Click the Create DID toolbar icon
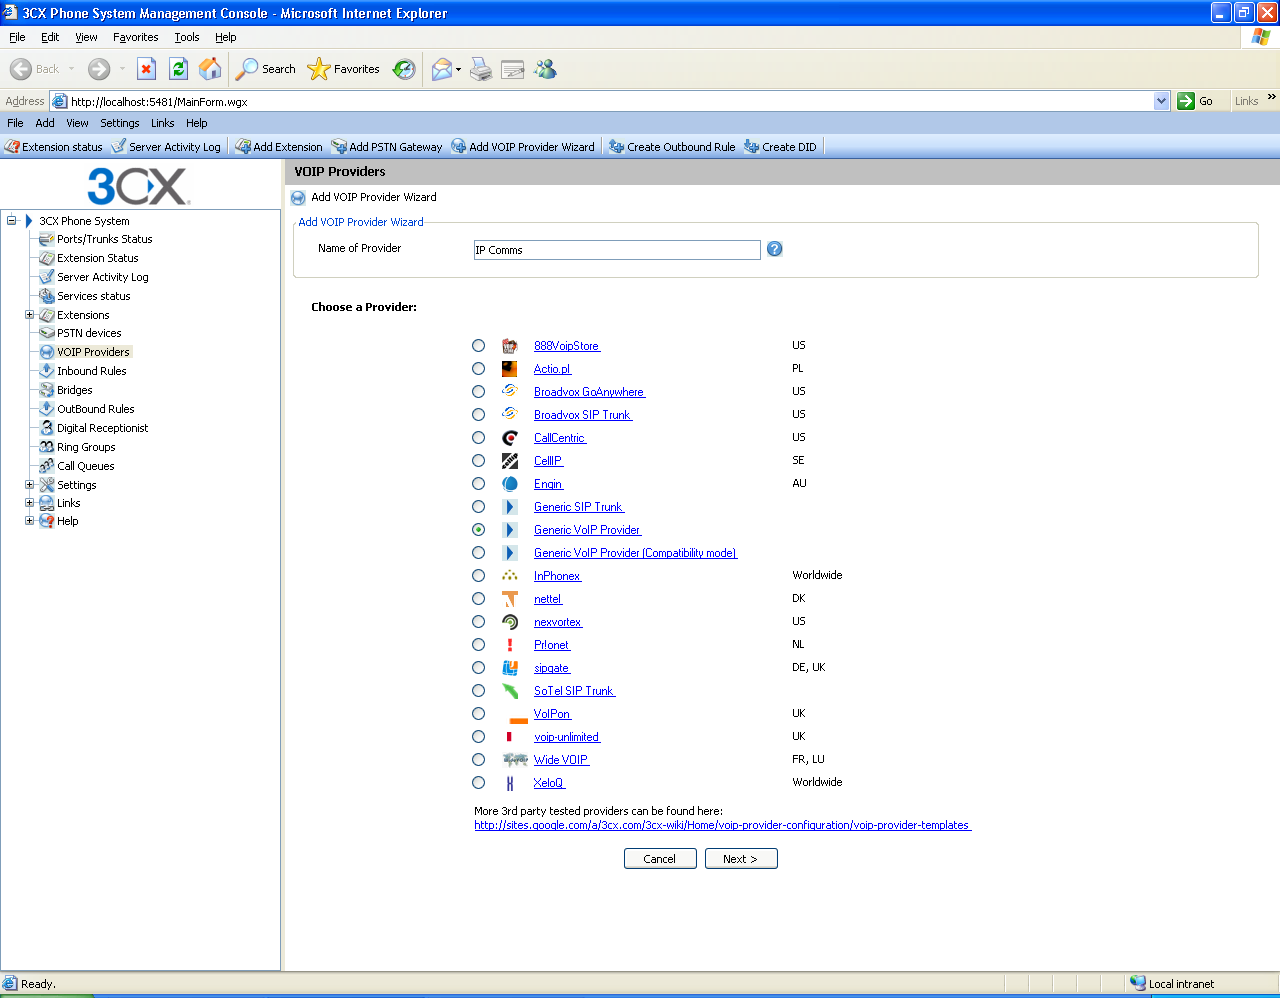The width and height of the screenshot is (1280, 998). click(752, 147)
